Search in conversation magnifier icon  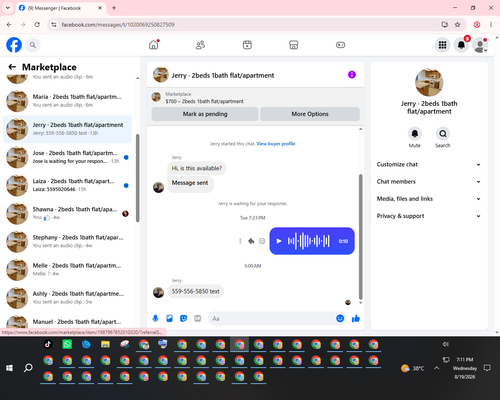pyautogui.click(x=443, y=134)
